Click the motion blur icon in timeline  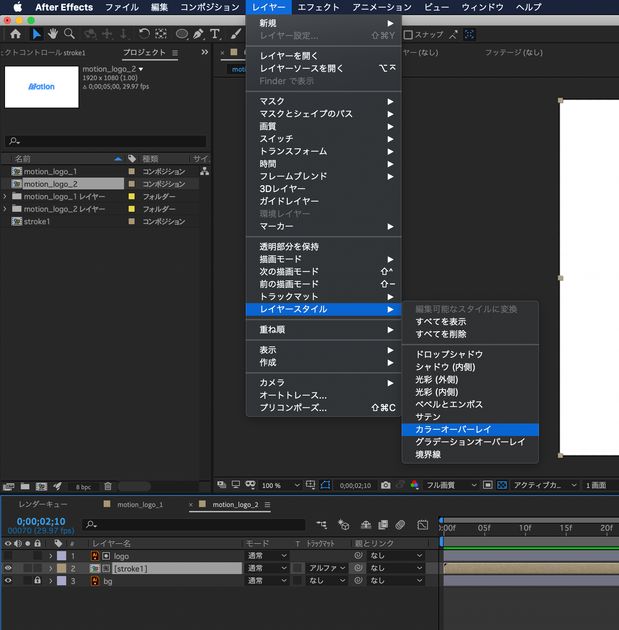click(400, 525)
